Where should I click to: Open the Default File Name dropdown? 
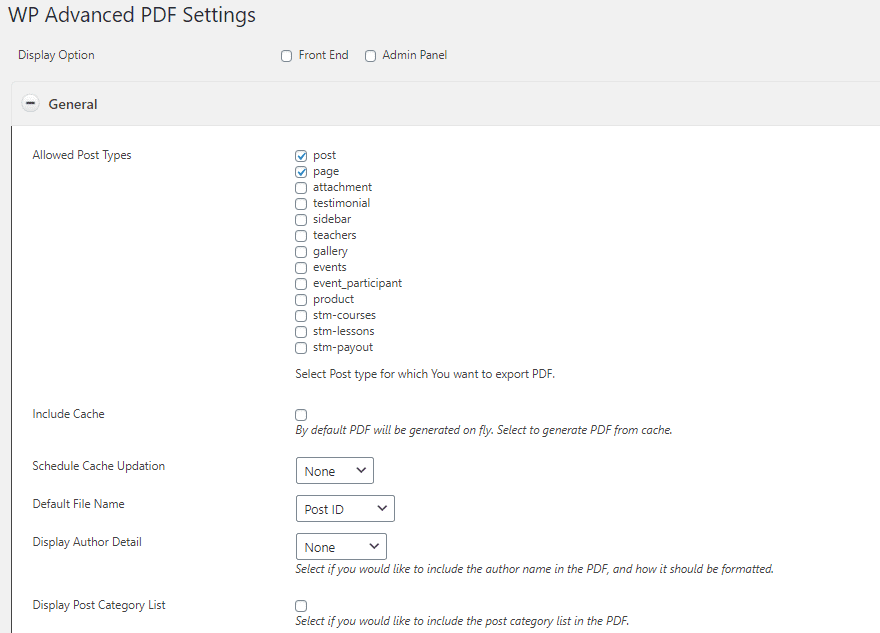click(344, 508)
